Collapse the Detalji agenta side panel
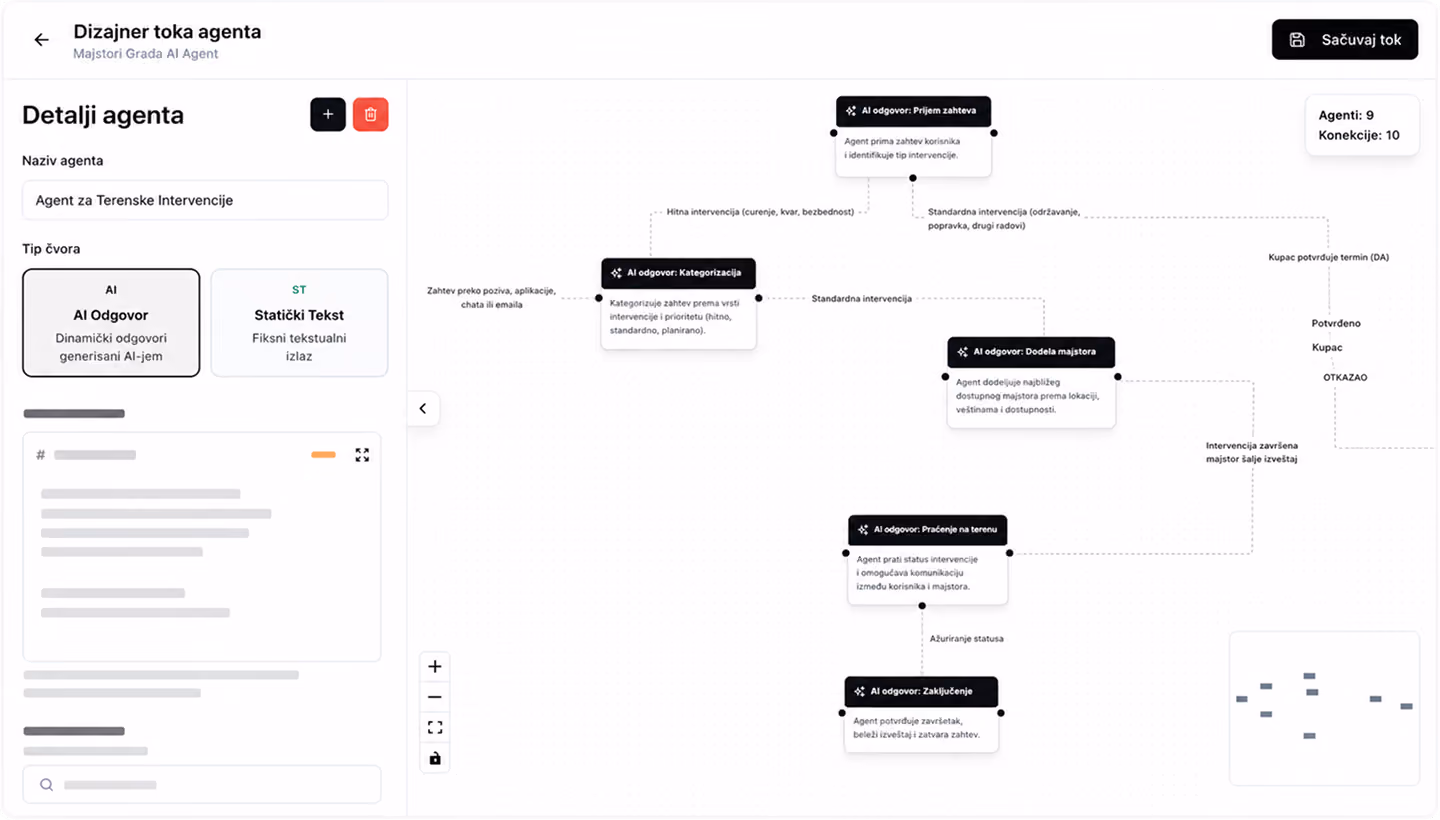 (x=423, y=408)
